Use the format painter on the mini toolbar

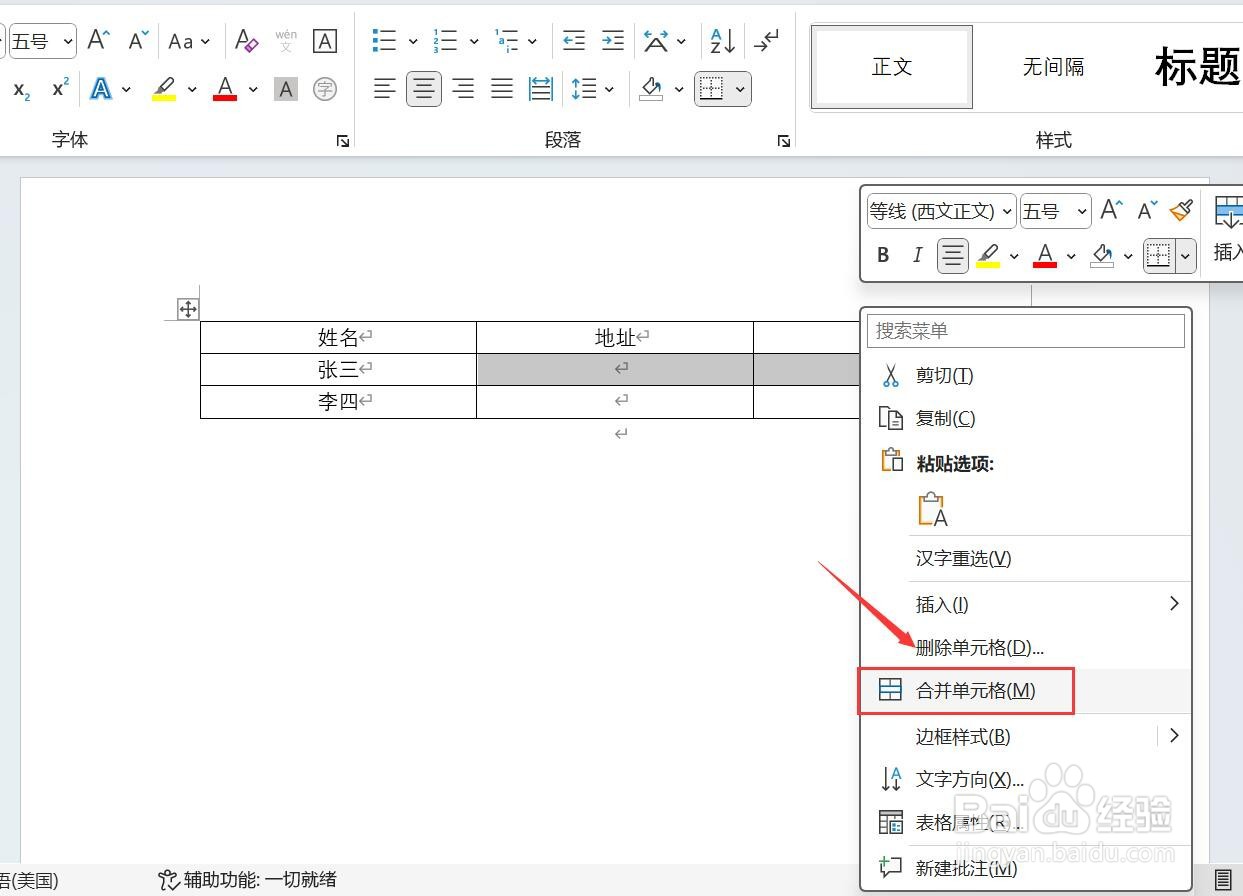(1181, 210)
